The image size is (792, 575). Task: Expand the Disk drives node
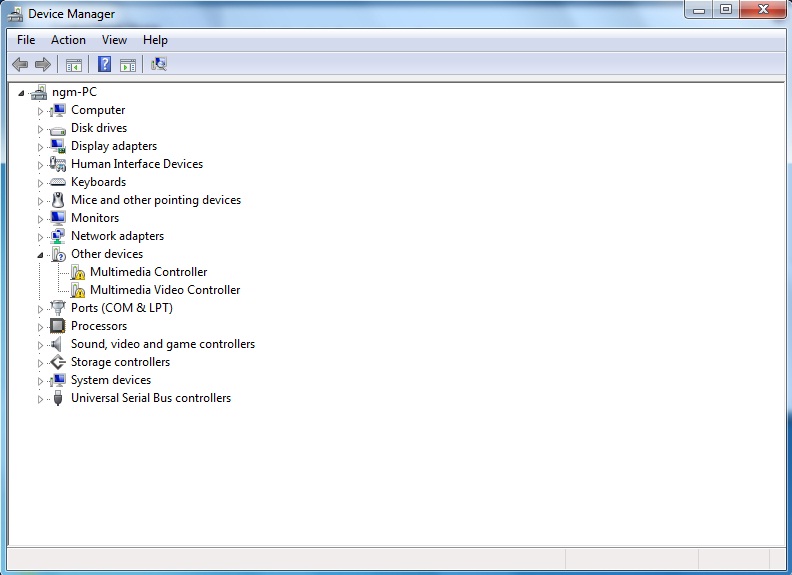[x=40, y=129]
